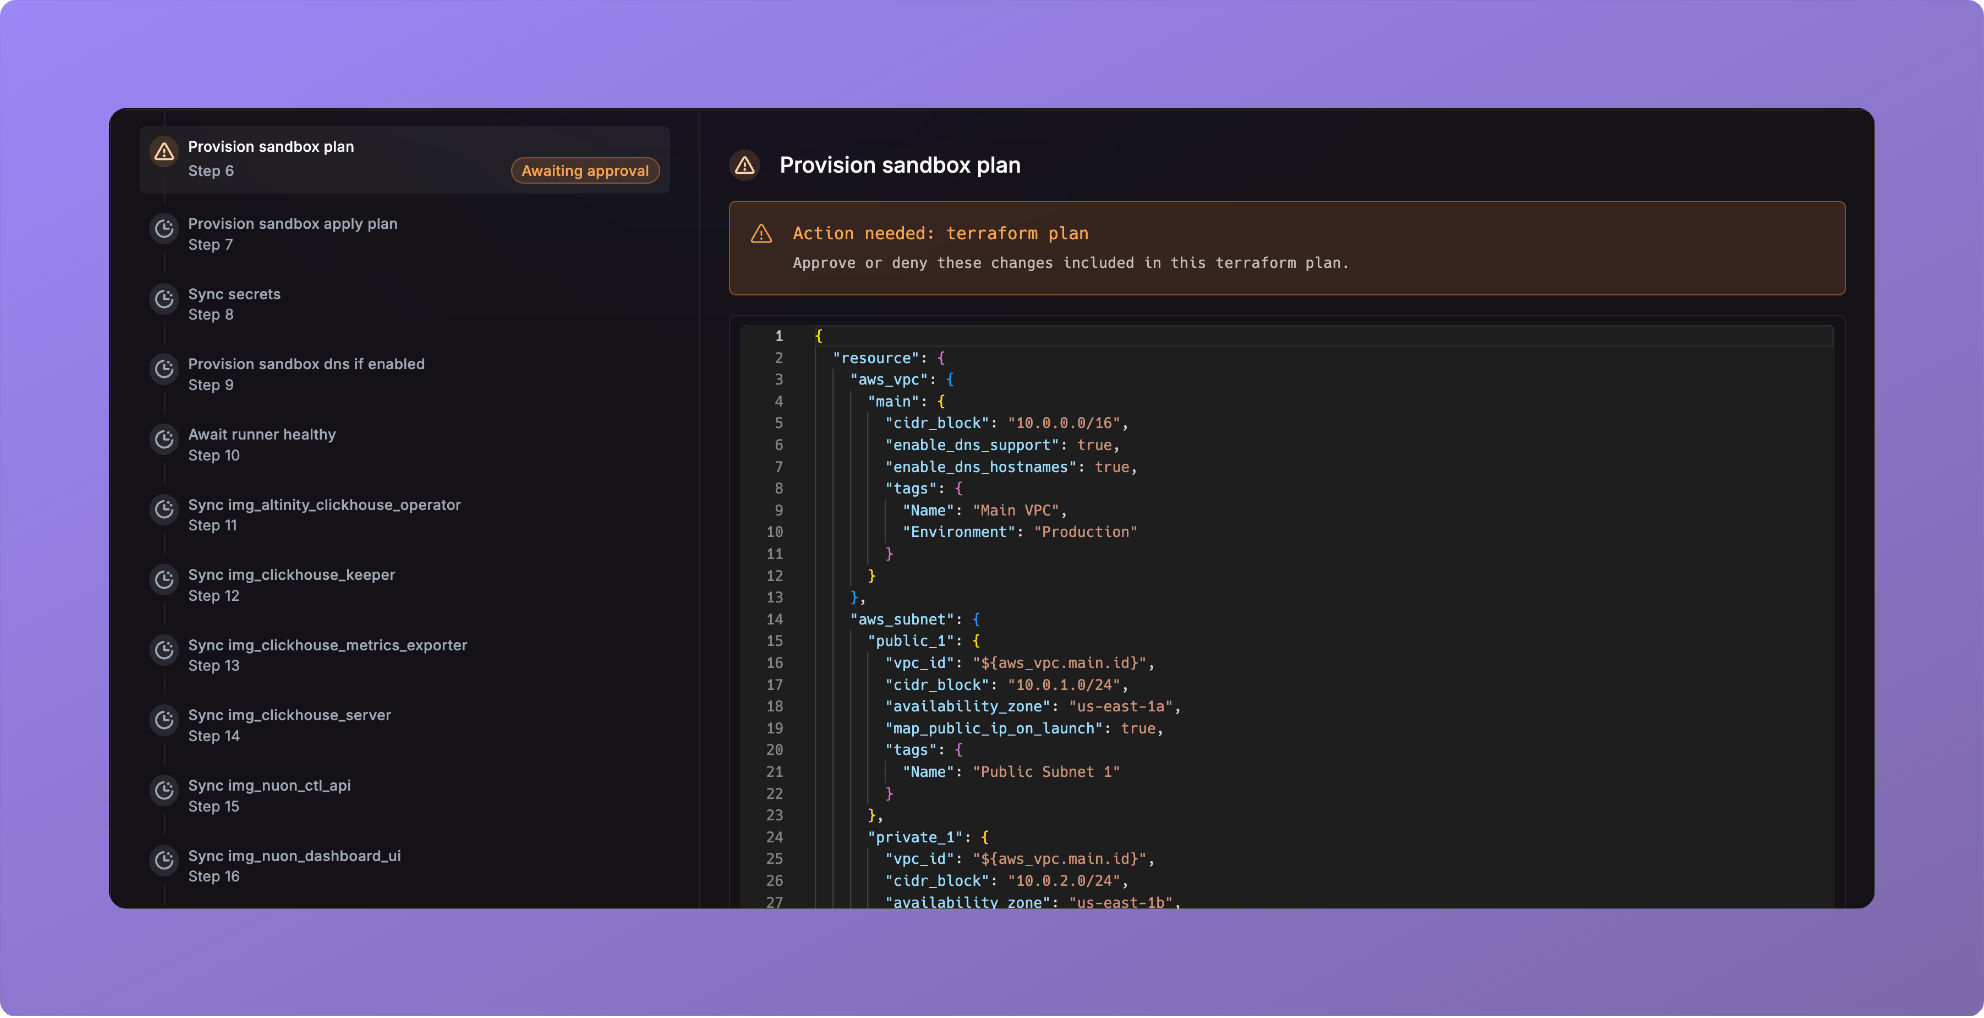Screen dimensions: 1984x1018
Task: Open Sync img_clickhouse_server step
Action: tap(405, 725)
